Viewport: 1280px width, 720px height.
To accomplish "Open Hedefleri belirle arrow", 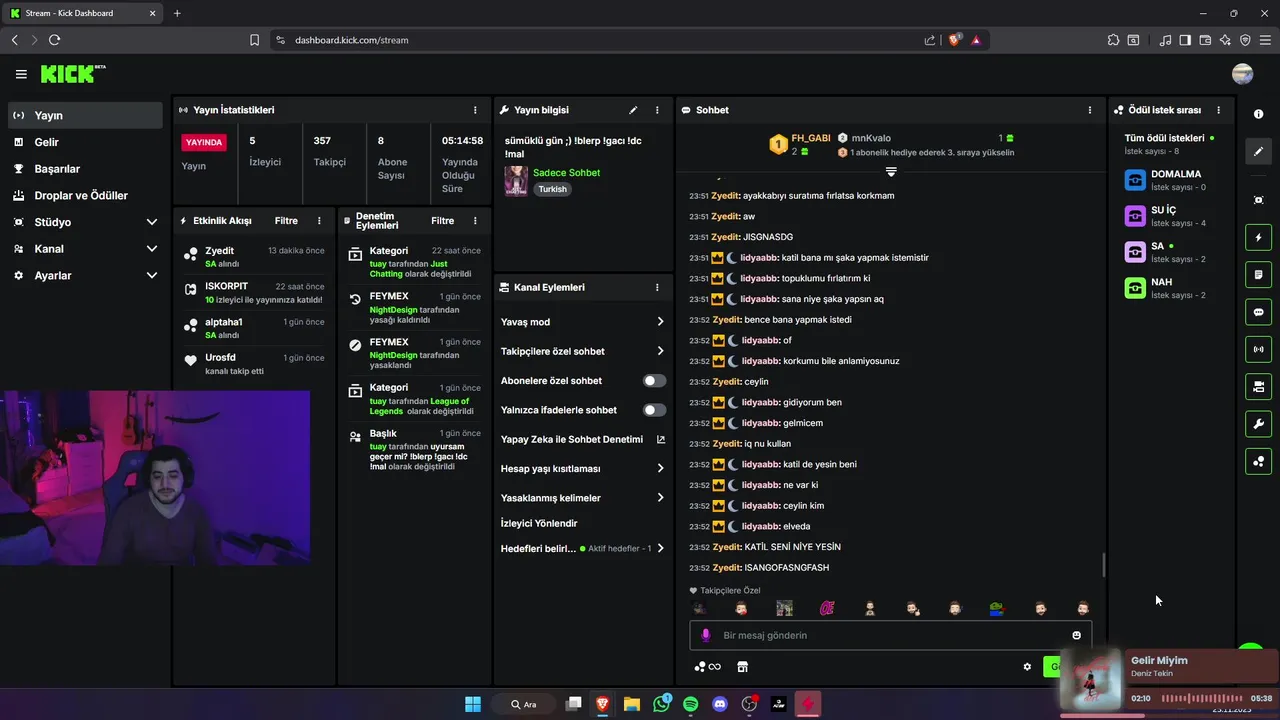I will [660, 548].
